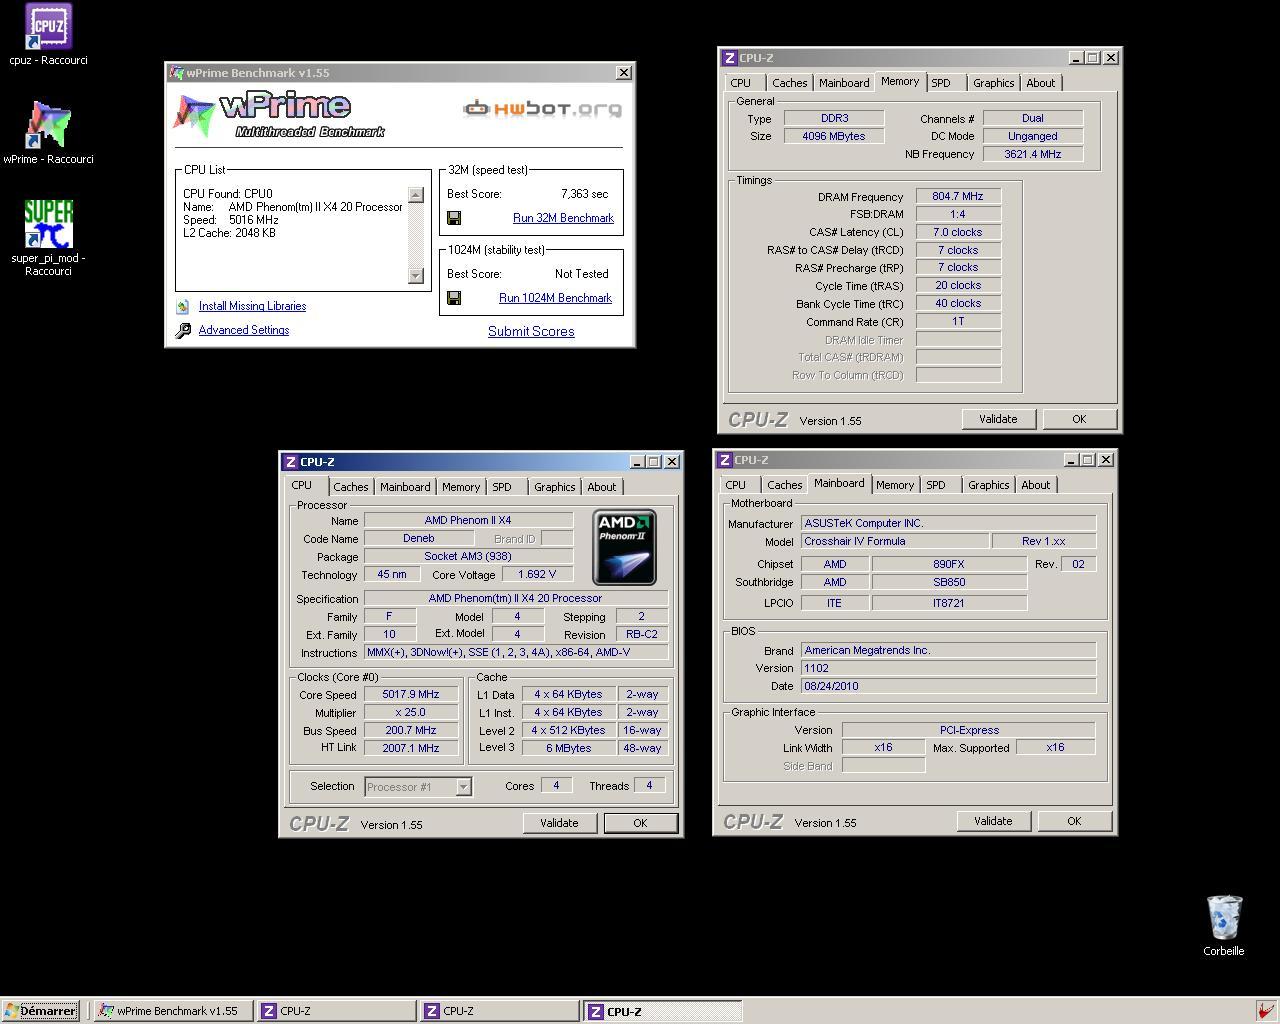Viewport: 1280px width, 1024px height.
Task: Click the first CPU-Z taskbar button
Action: 336,1011
